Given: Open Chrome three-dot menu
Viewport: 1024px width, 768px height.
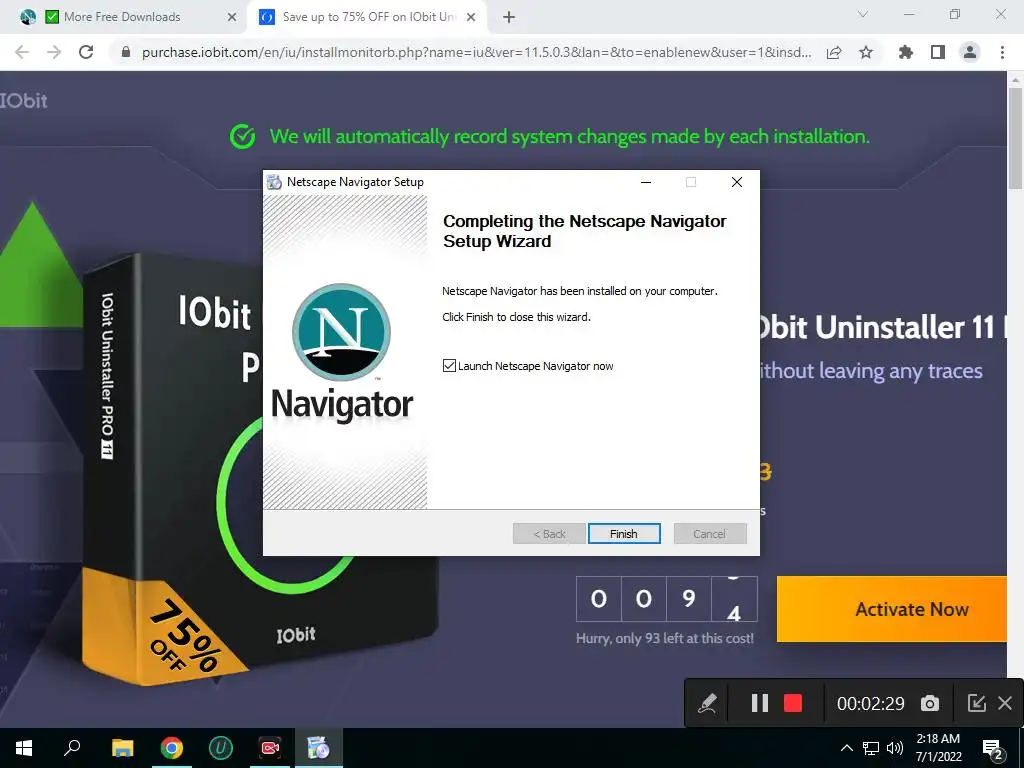Looking at the screenshot, I should (x=1002, y=52).
